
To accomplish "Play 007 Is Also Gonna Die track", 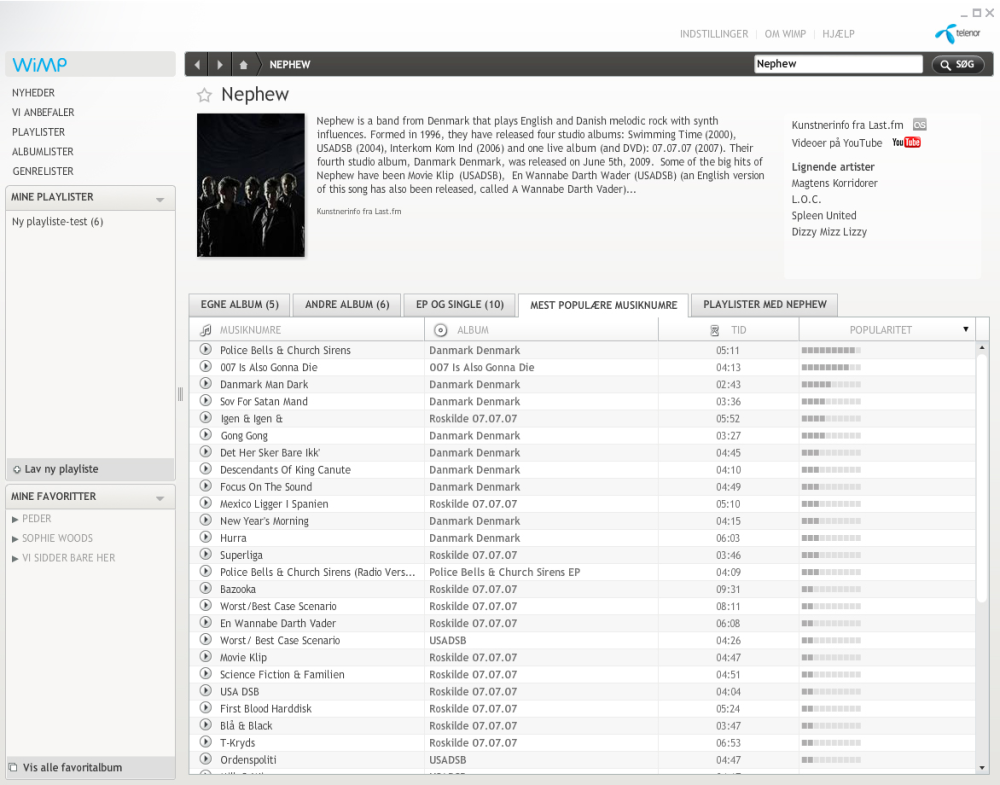I will click(205, 366).
